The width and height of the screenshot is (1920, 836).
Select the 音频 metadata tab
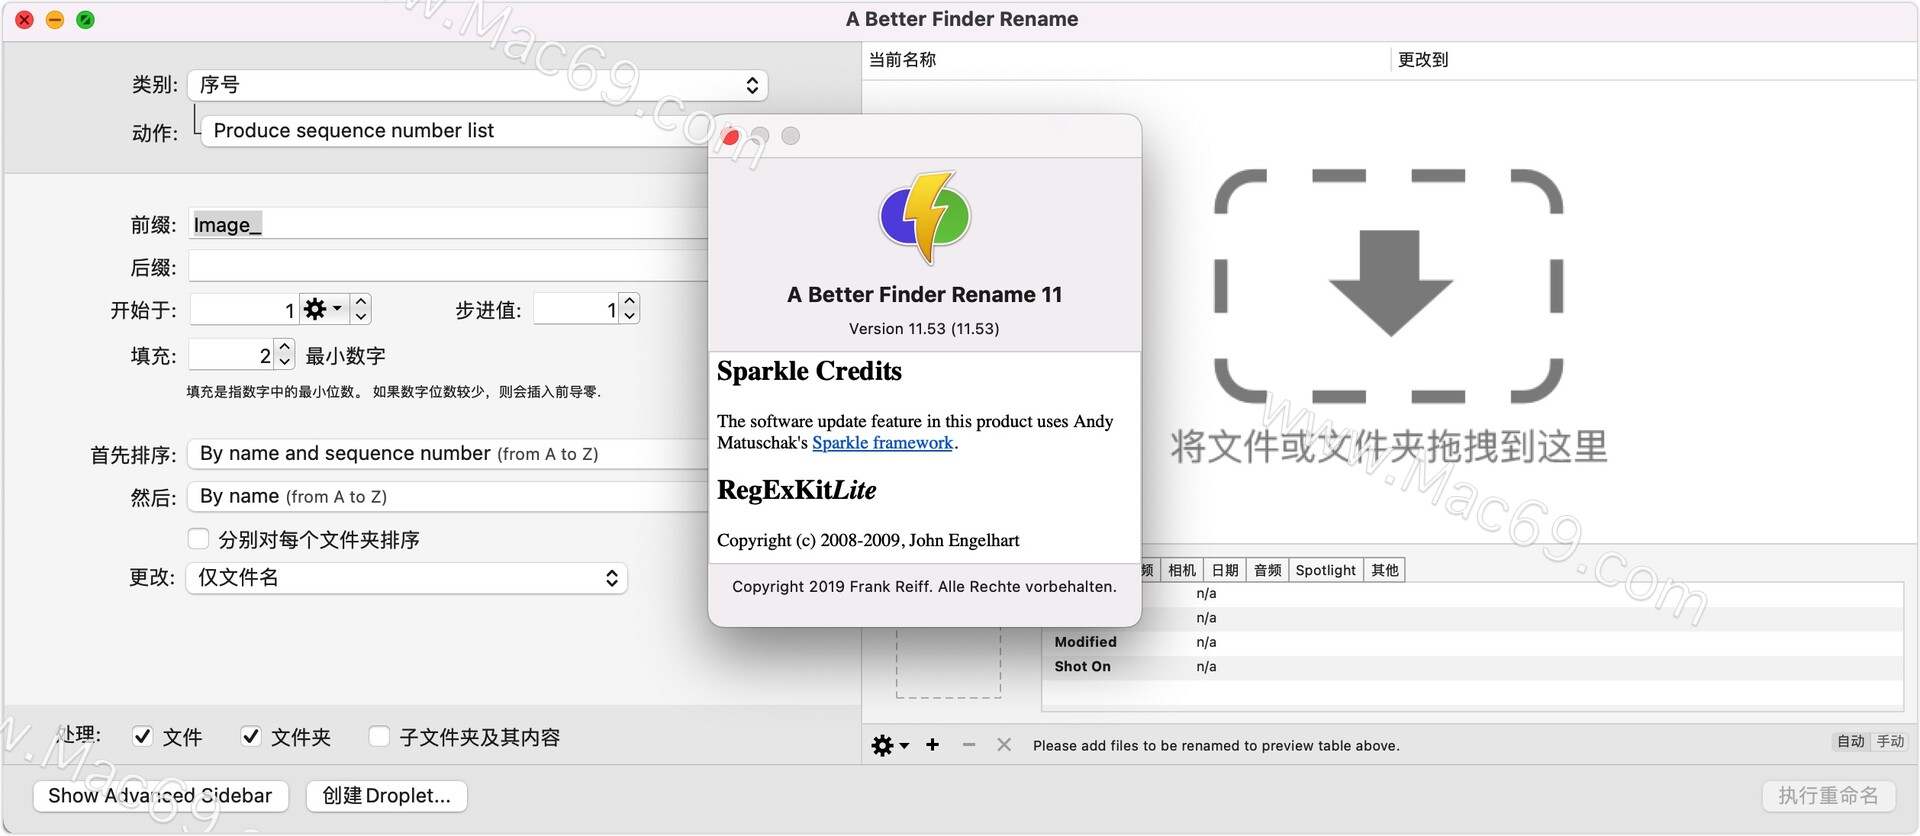click(x=1267, y=570)
